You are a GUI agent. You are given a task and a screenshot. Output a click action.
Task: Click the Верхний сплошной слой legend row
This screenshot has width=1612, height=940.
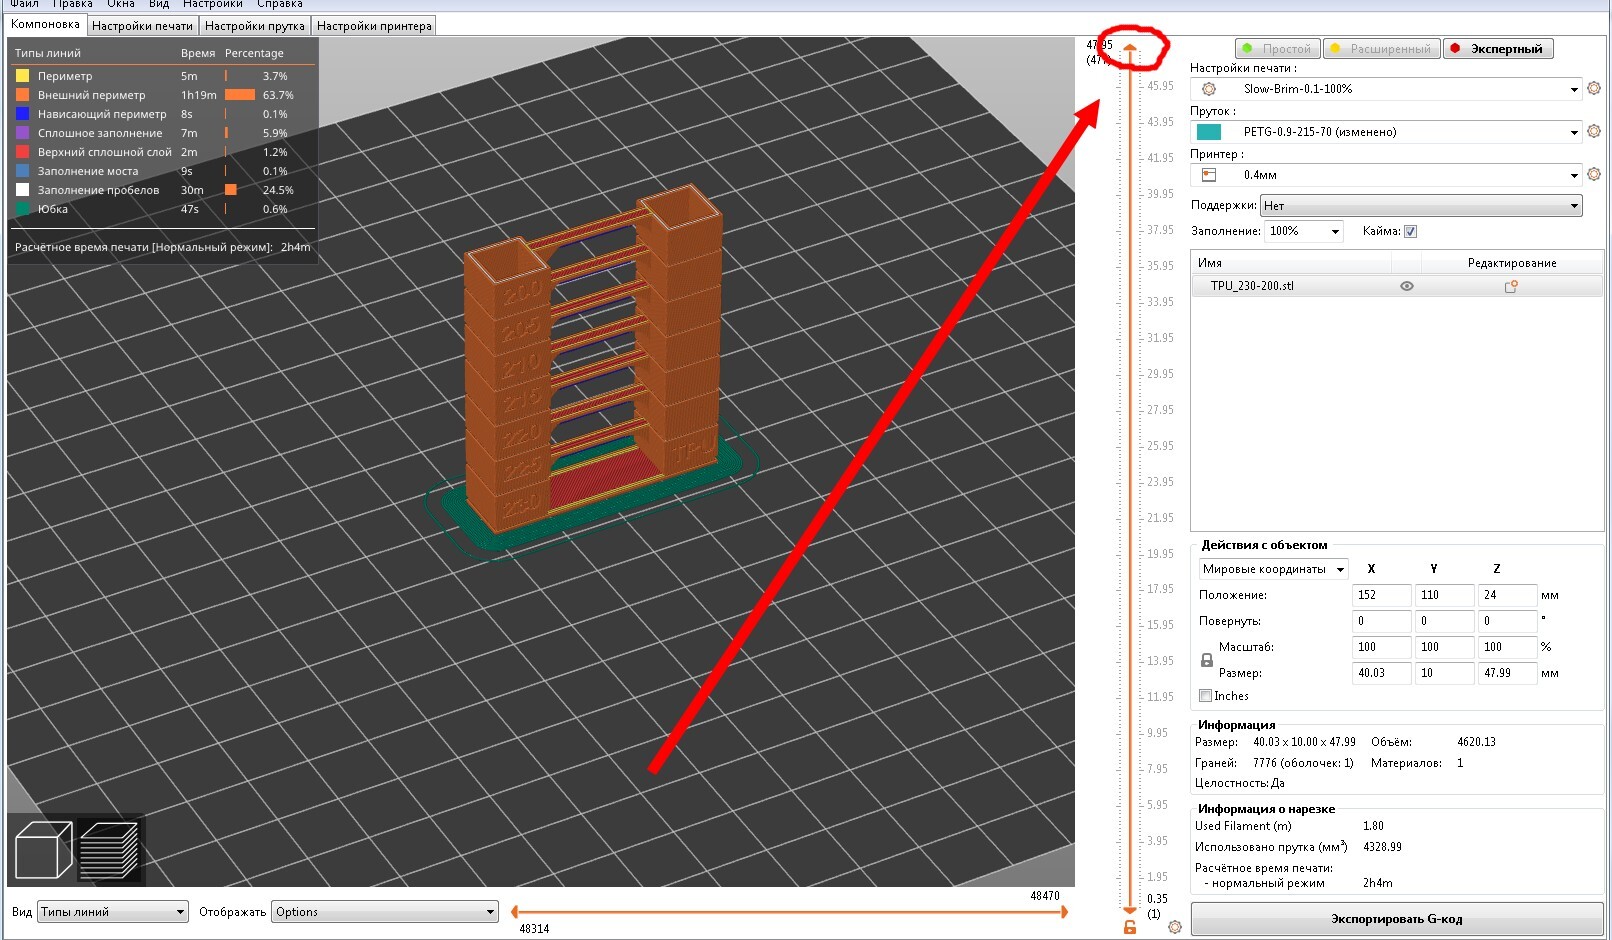163,152
